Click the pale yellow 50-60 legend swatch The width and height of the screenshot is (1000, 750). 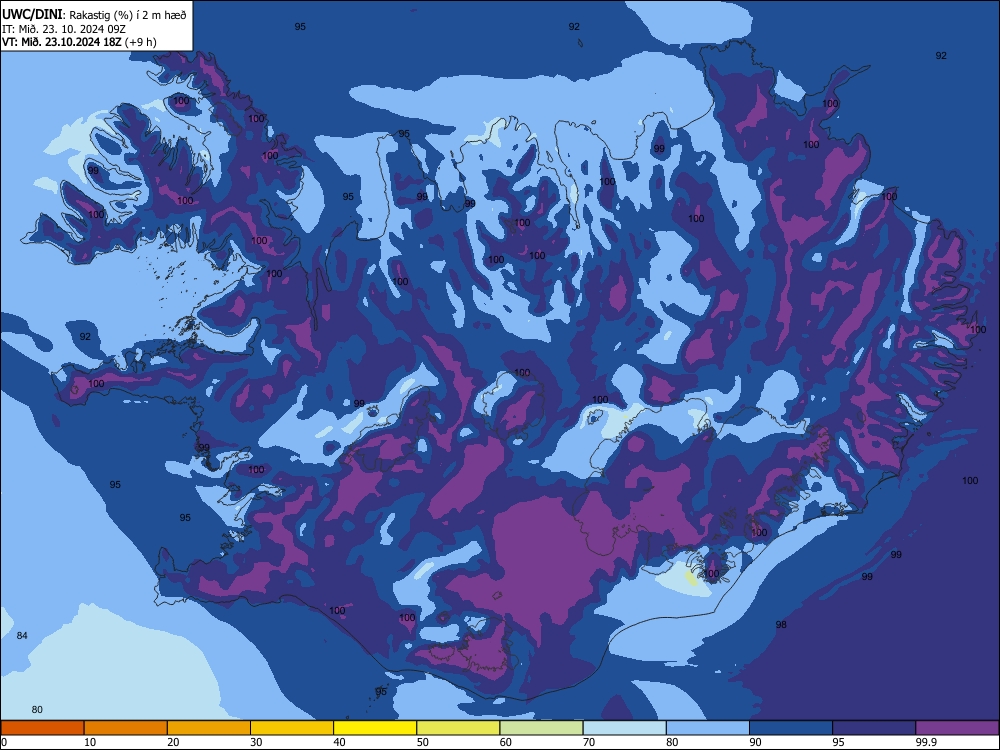[x=458, y=728]
